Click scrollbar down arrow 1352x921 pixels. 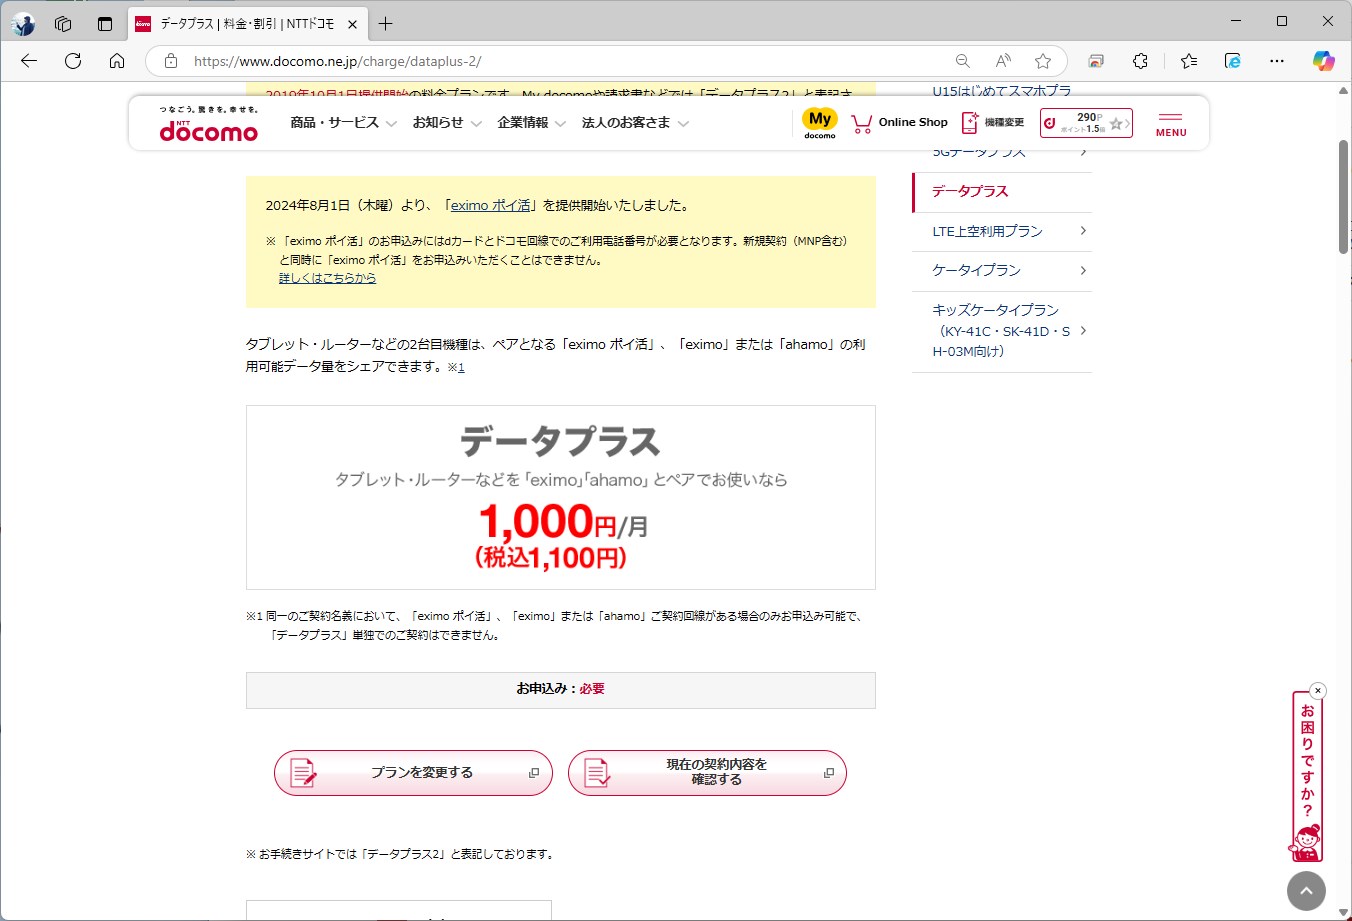click(1343, 911)
